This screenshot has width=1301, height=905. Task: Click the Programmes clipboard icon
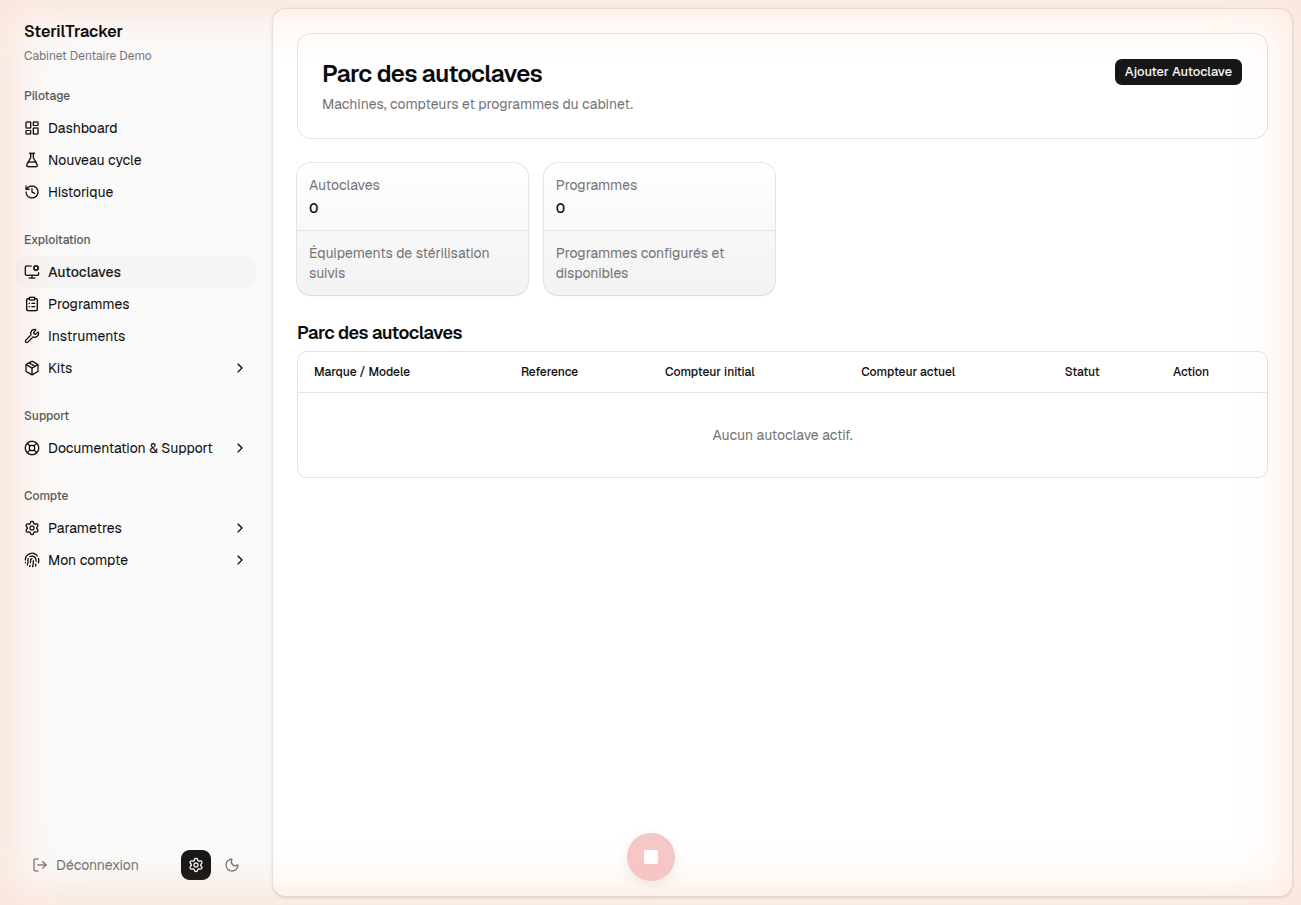(x=32, y=304)
